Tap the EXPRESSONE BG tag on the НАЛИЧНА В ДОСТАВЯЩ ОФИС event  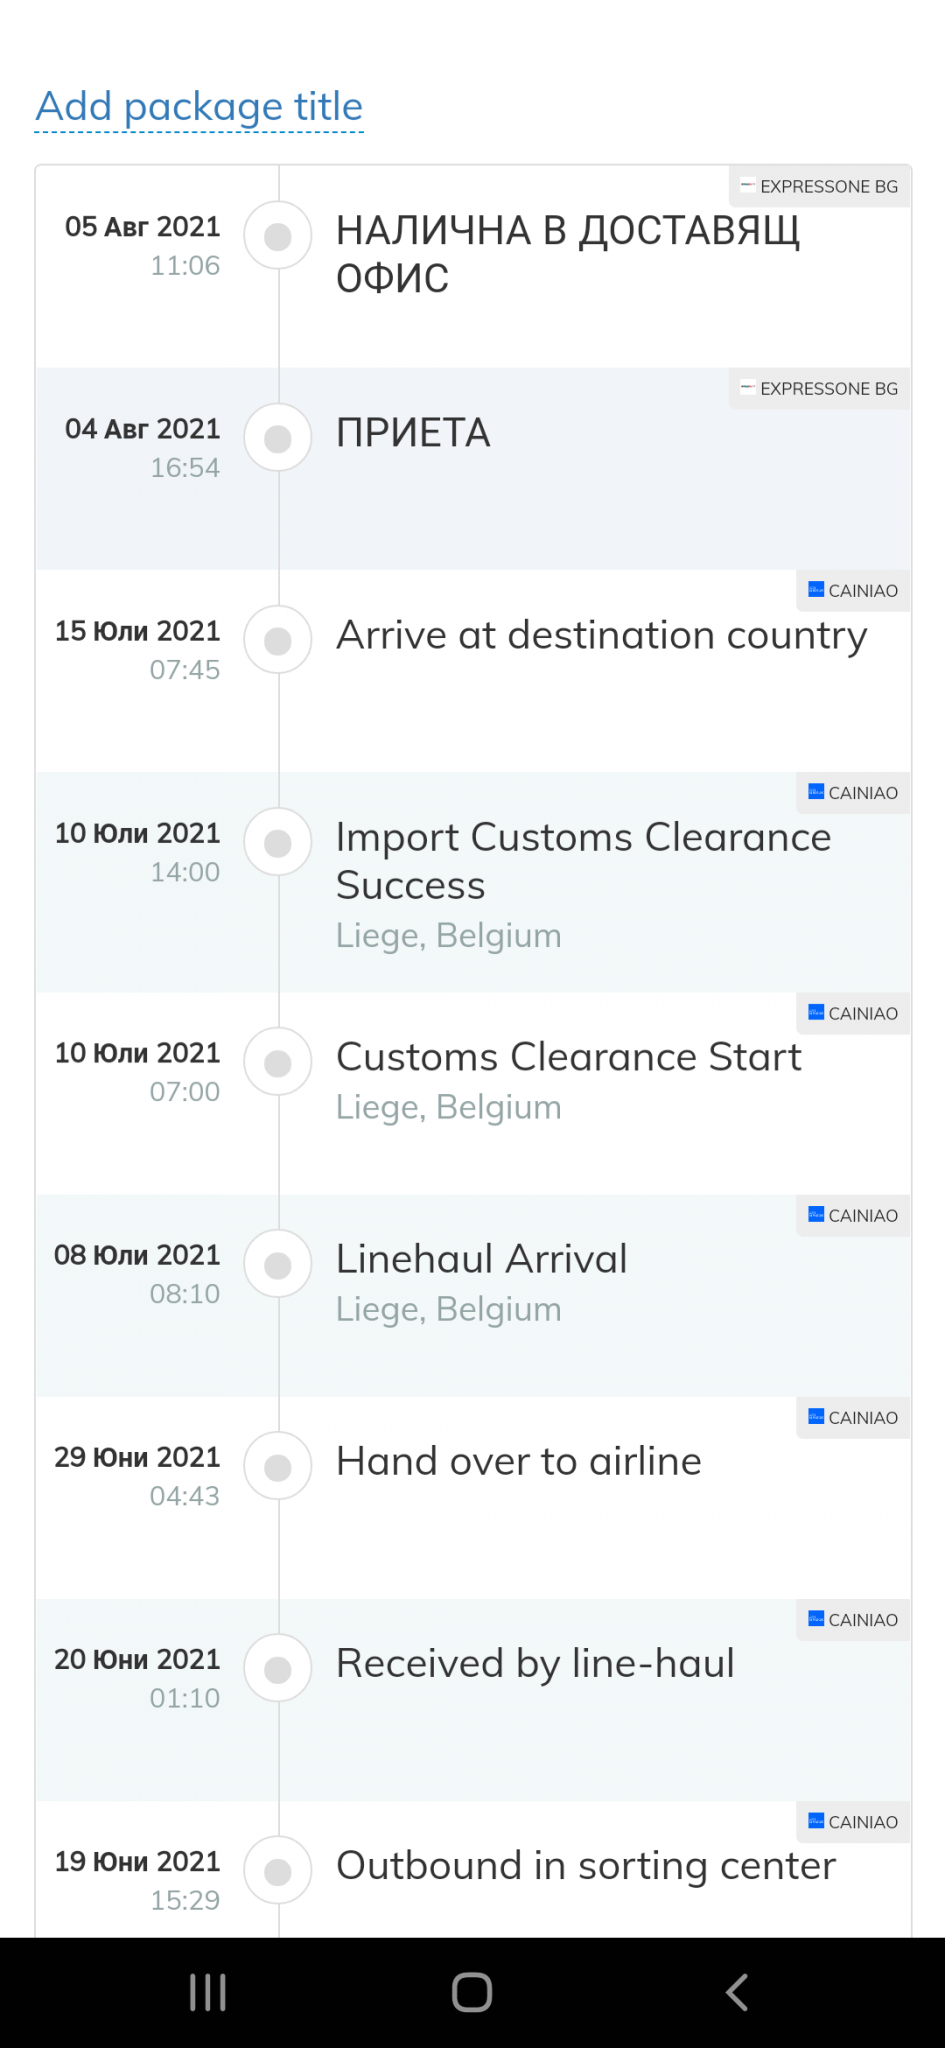819,187
